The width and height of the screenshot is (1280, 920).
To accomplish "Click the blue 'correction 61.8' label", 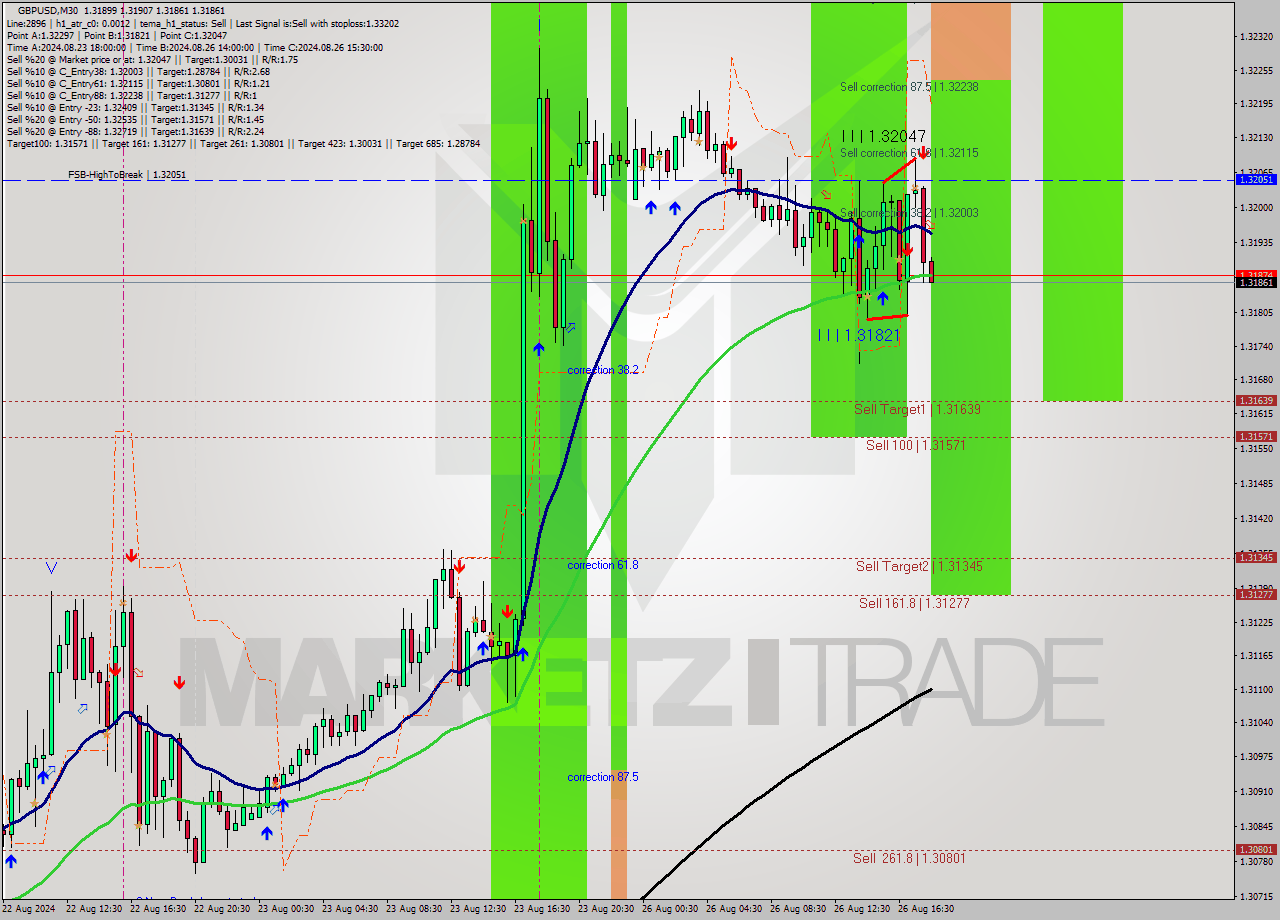I will click(603, 565).
